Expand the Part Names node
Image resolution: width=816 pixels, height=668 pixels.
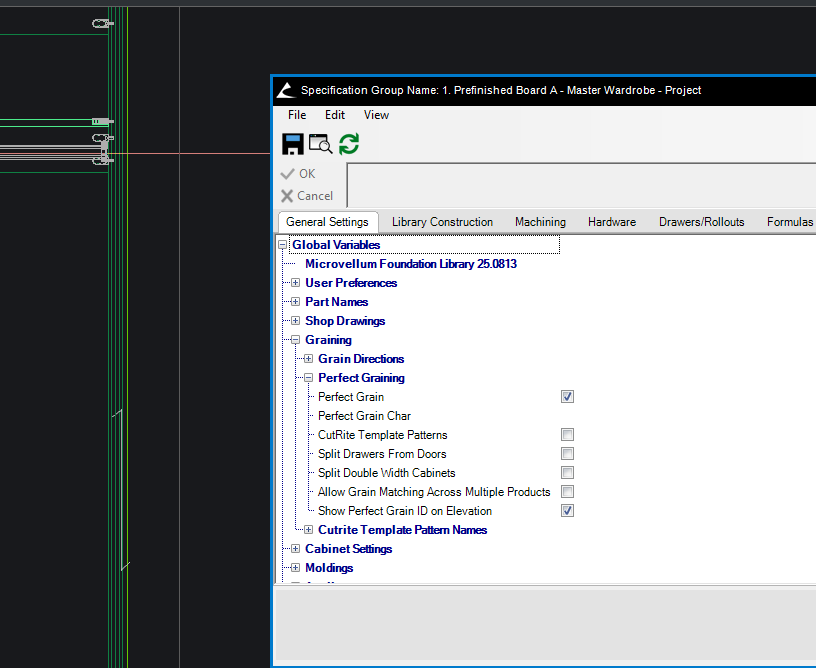pos(296,302)
